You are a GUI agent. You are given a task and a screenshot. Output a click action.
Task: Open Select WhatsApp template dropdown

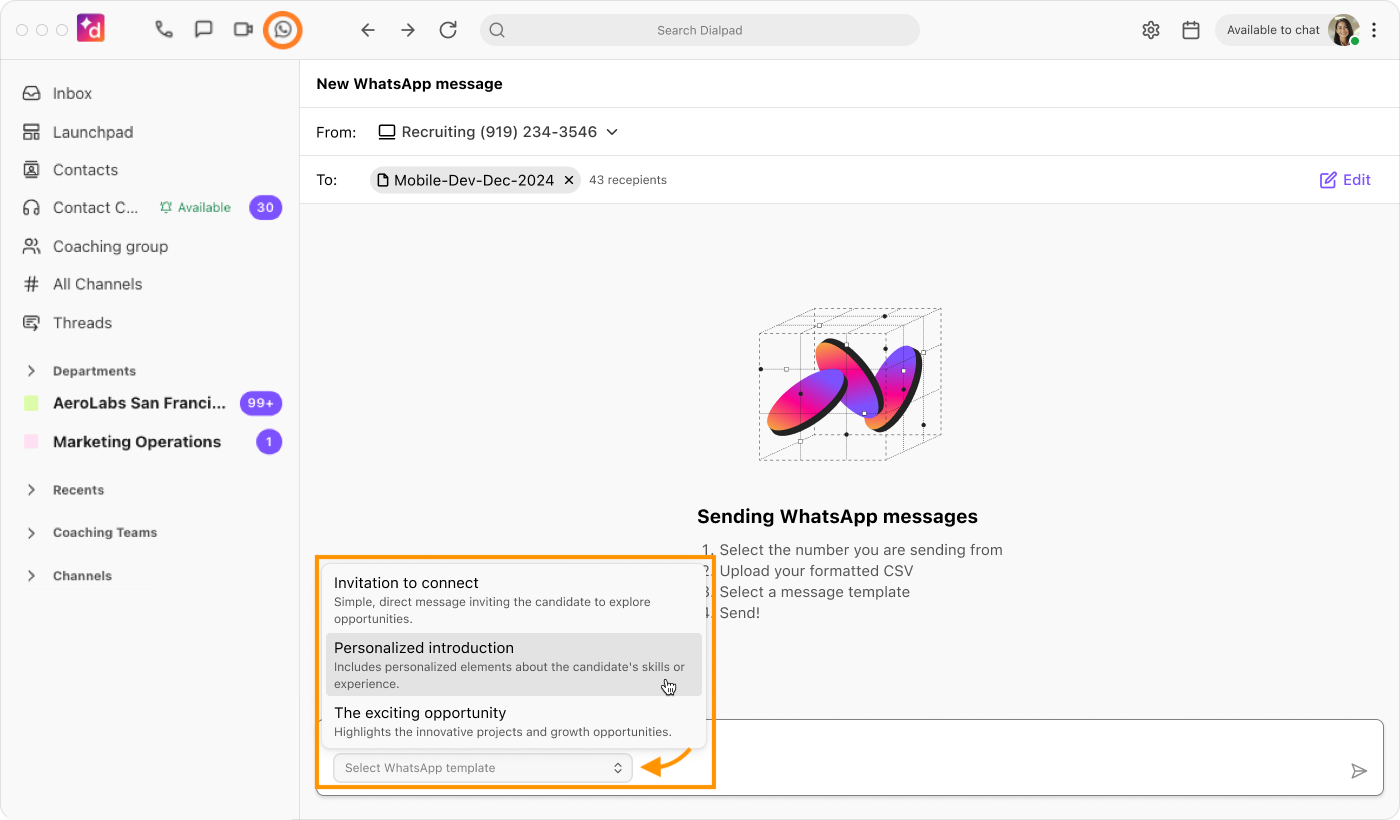[x=483, y=768]
